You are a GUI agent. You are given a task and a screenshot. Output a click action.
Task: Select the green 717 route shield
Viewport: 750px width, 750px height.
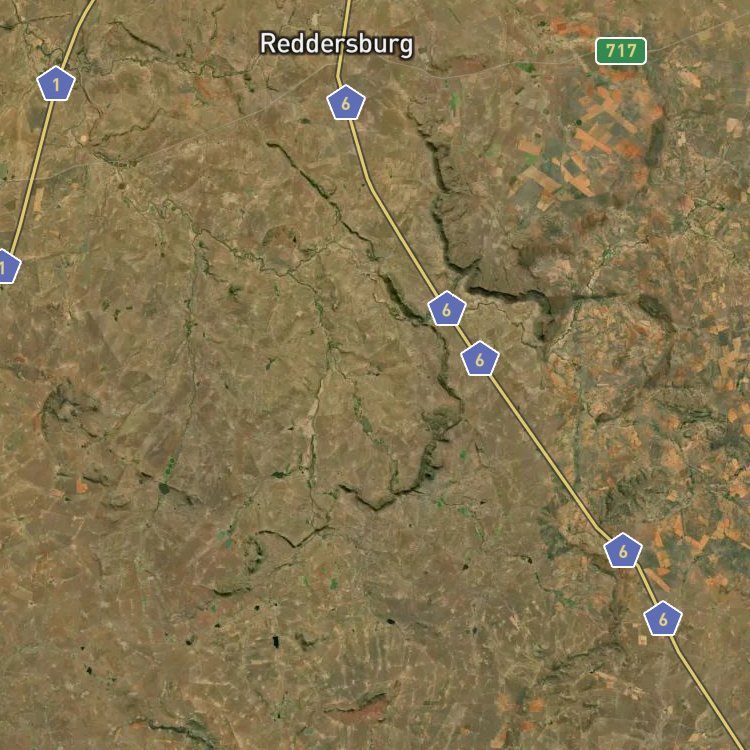(620, 51)
